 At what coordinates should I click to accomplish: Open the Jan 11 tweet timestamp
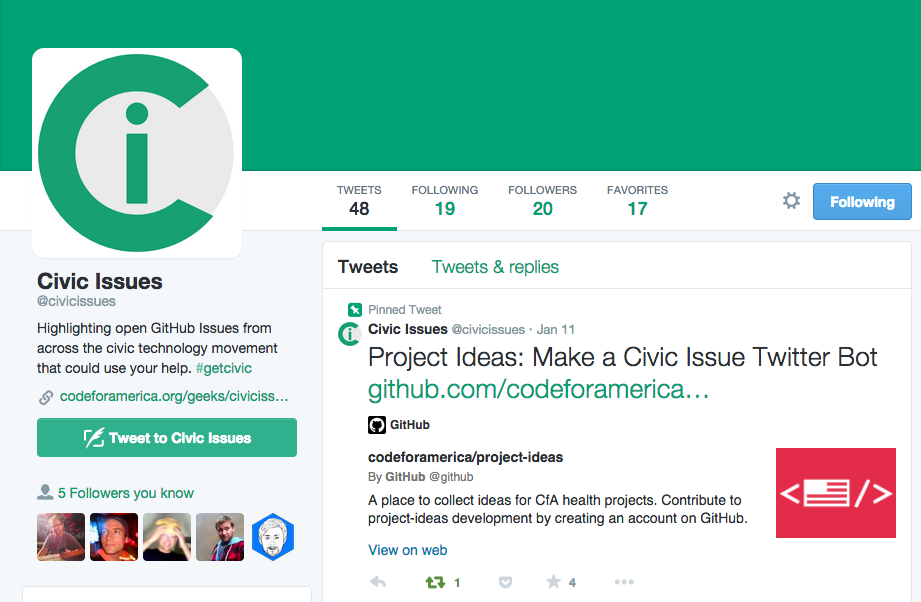click(x=556, y=329)
